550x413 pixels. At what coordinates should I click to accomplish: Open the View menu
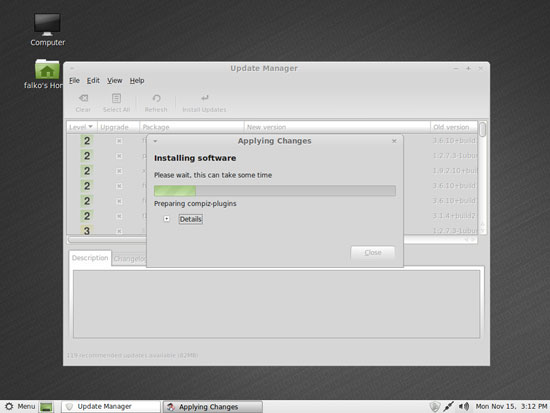tap(114, 80)
